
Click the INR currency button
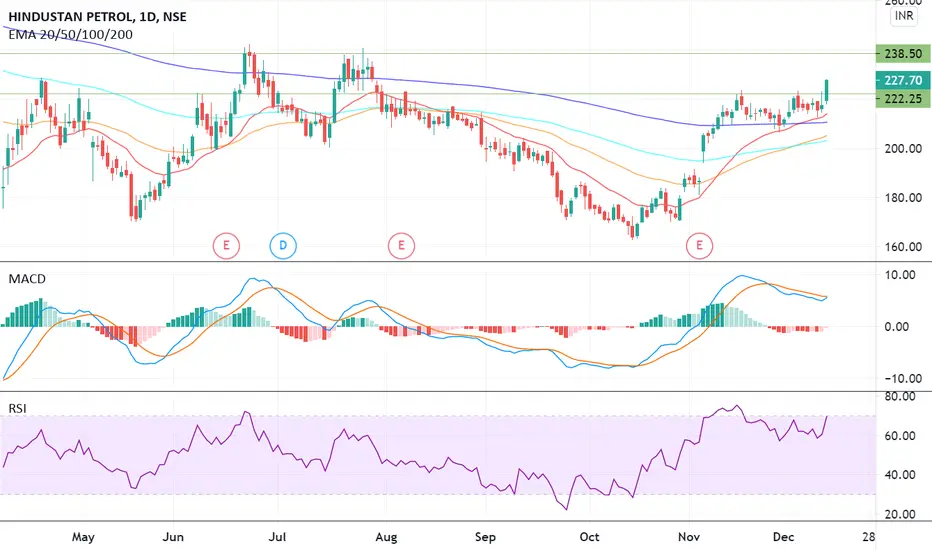pyautogui.click(x=903, y=15)
